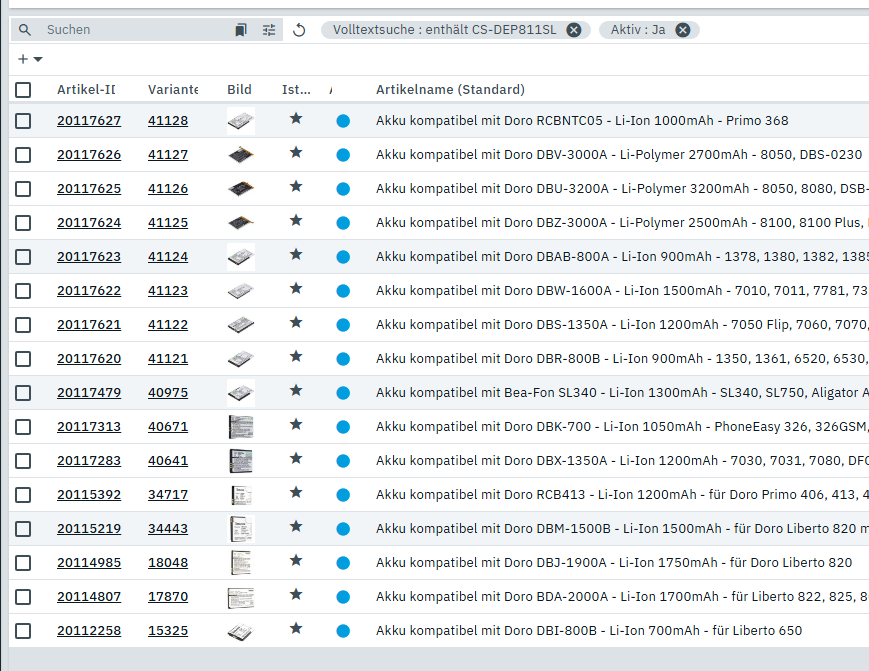Click the Suchen search input field
This screenshot has height=671, width=869.
click(135, 30)
